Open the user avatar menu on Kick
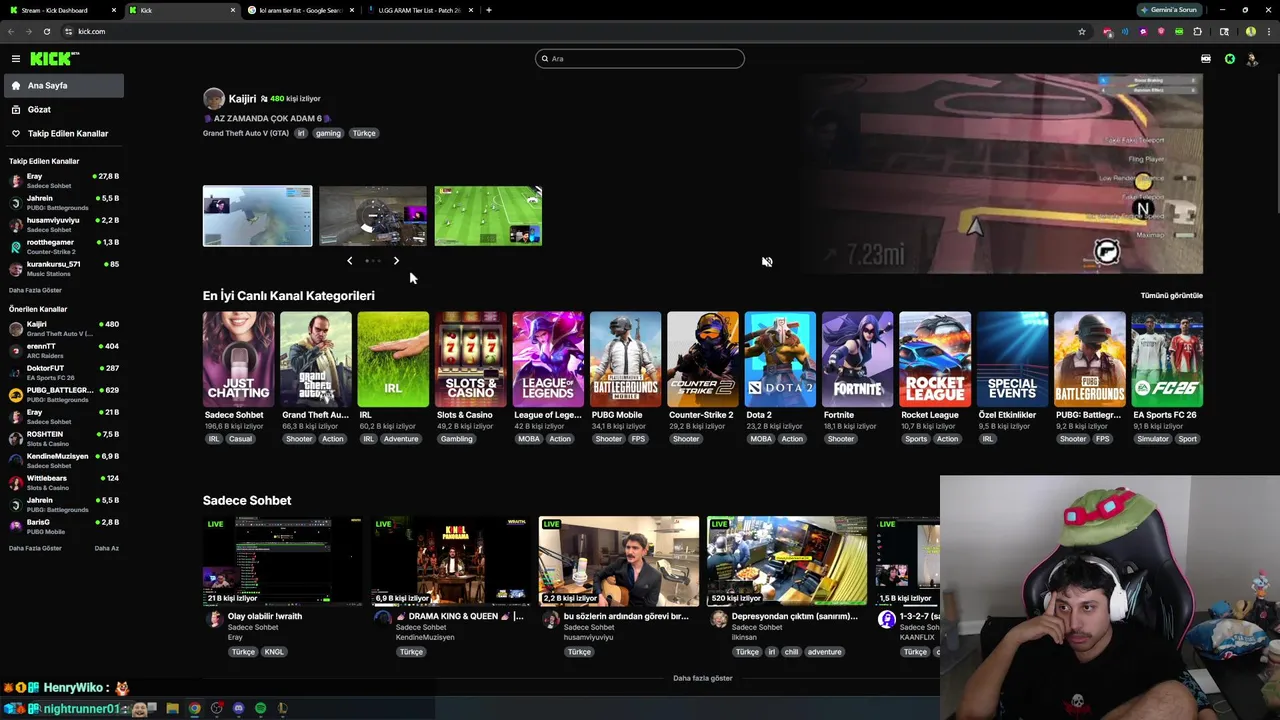The image size is (1280, 720). click(x=1253, y=59)
